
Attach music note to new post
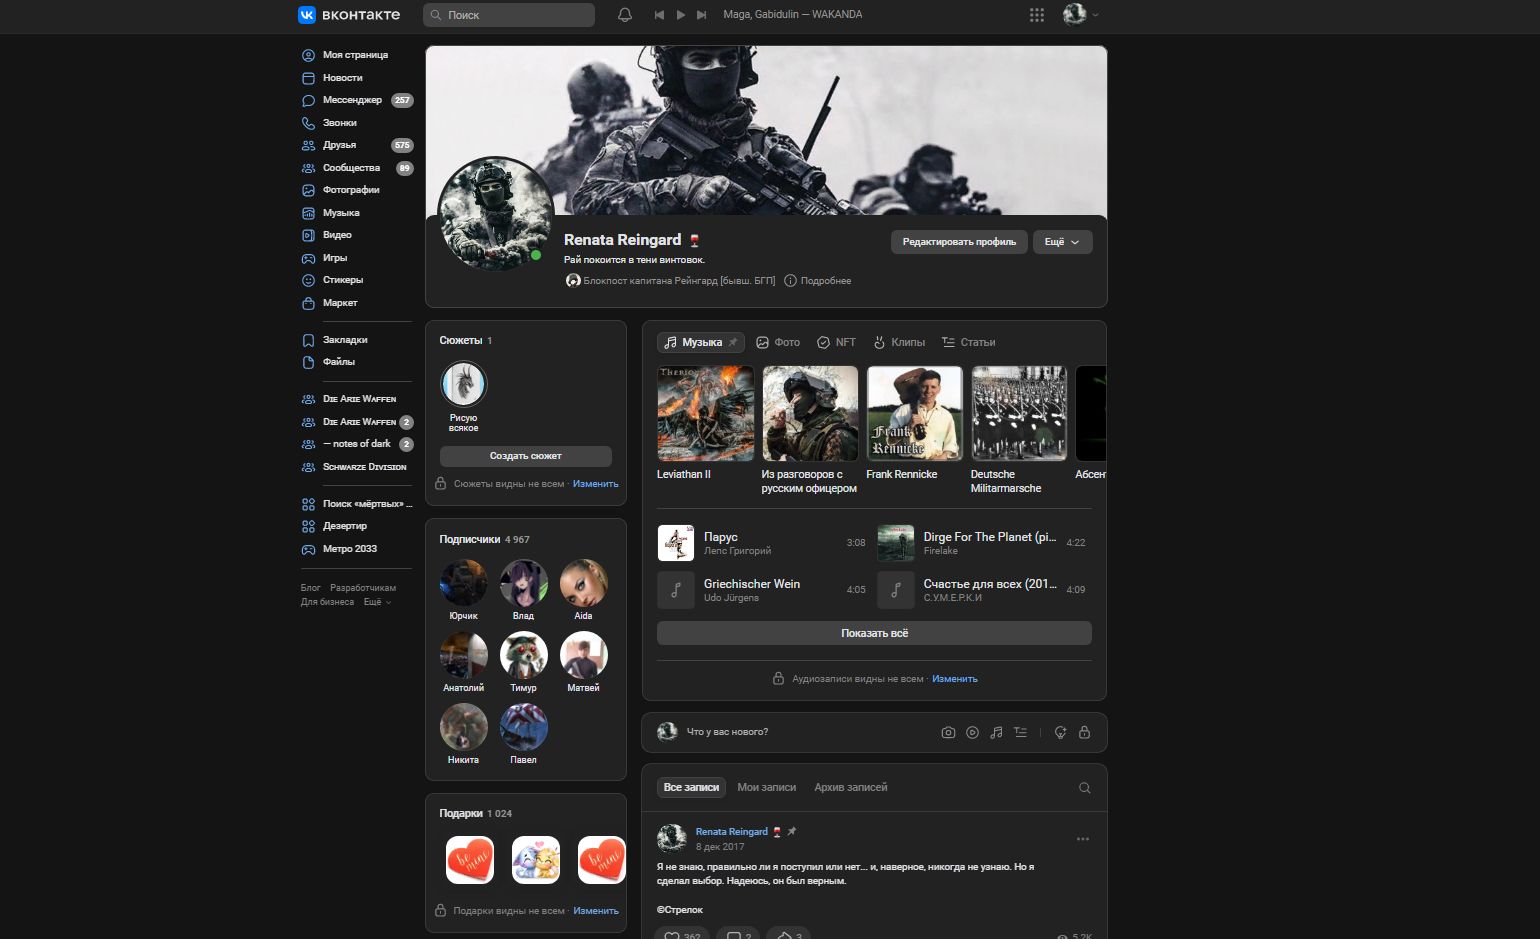click(996, 732)
